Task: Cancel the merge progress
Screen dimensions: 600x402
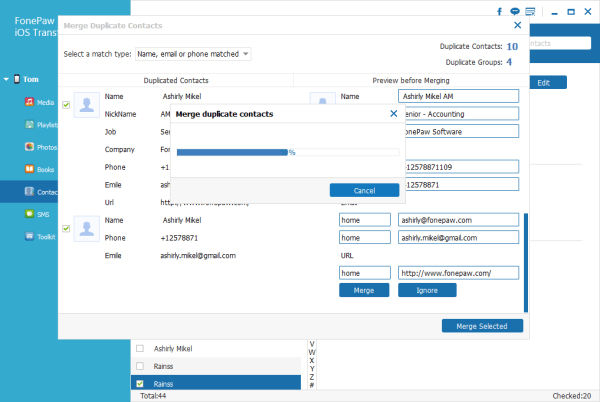Action: click(364, 190)
